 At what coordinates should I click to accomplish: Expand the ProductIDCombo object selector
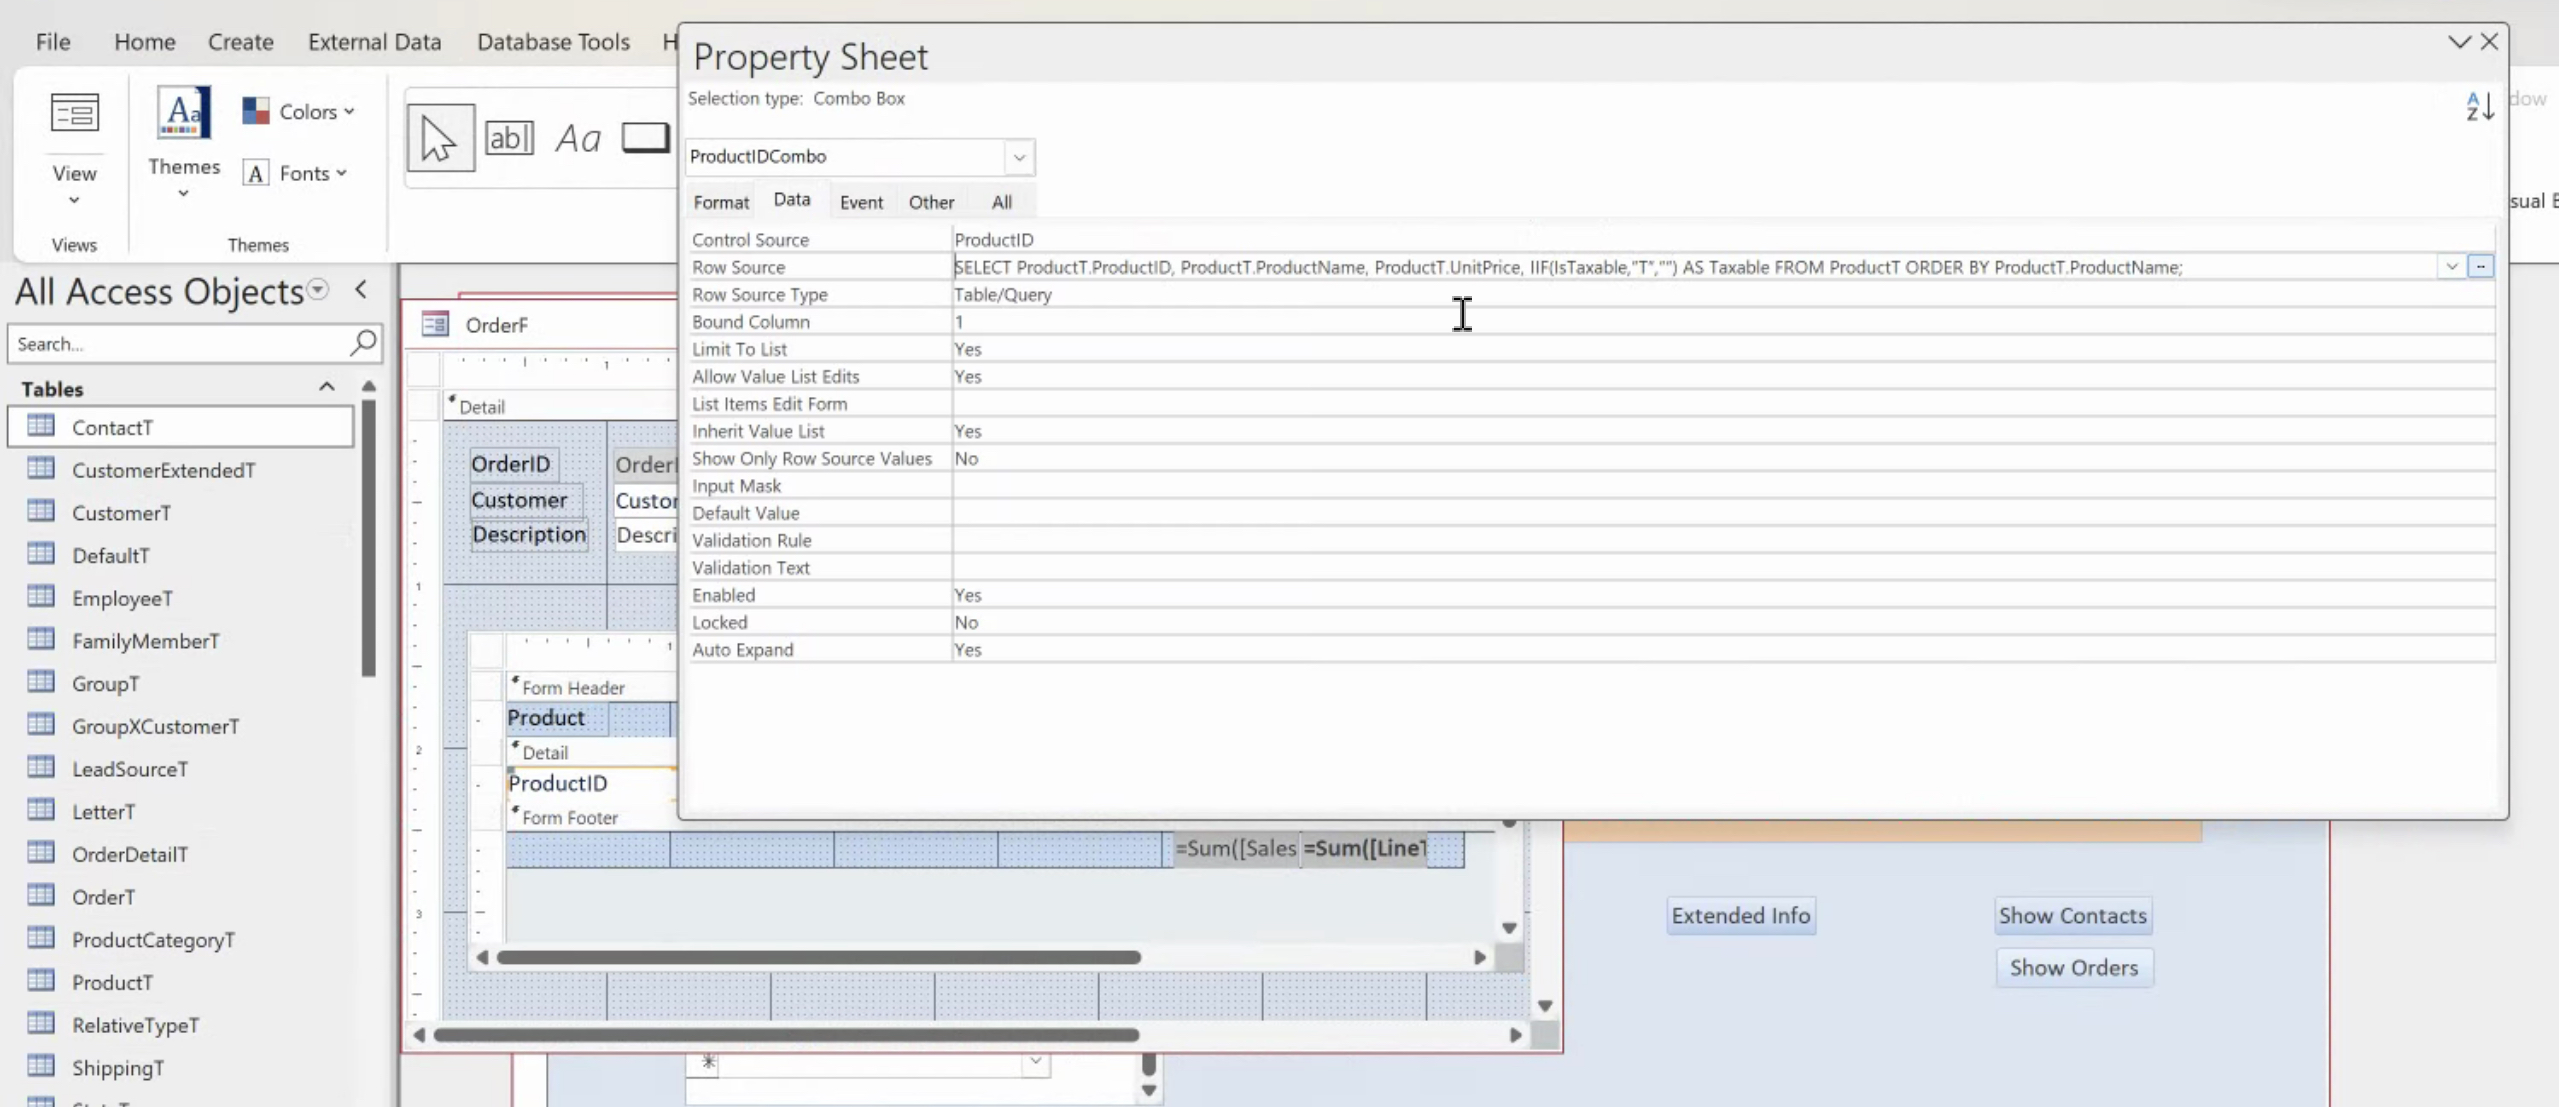tap(1018, 157)
